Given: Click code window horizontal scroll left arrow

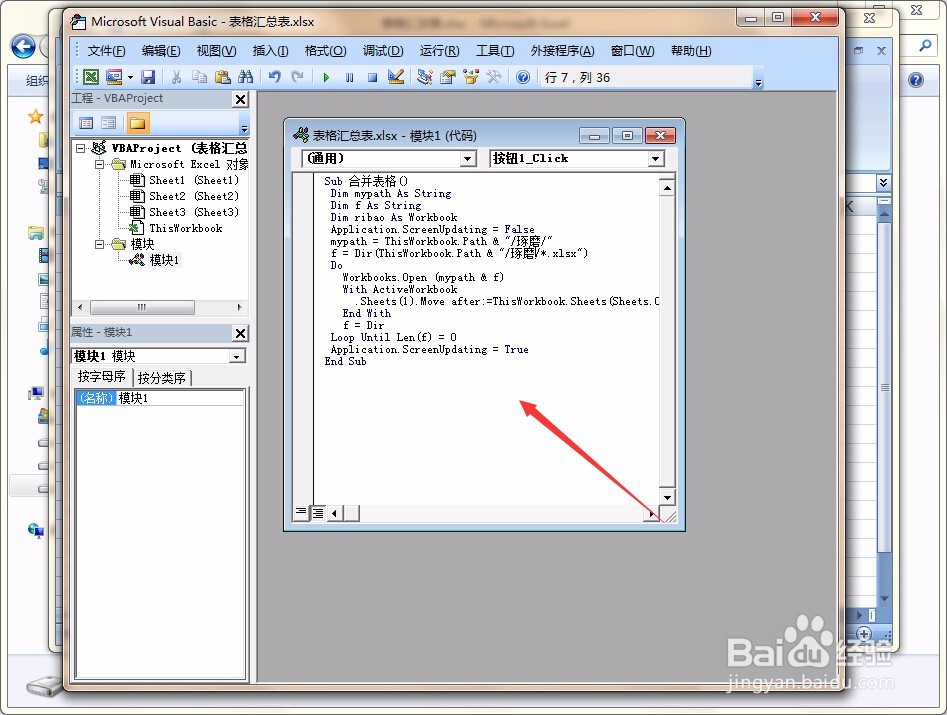Looking at the screenshot, I should [x=335, y=513].
